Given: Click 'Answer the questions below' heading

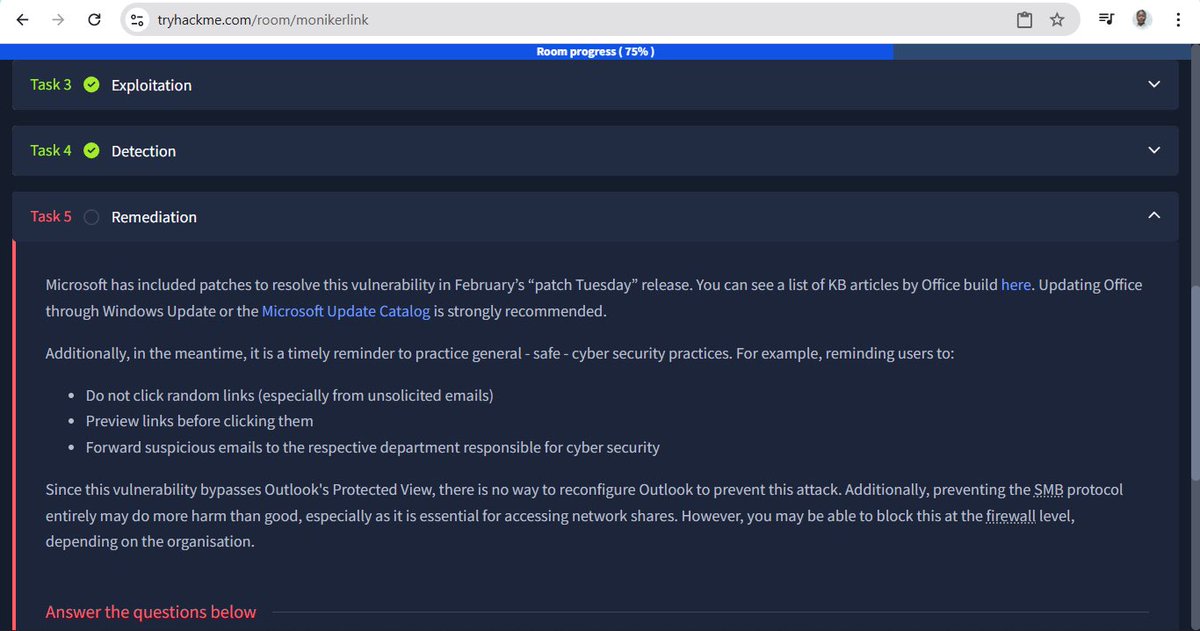Looking at the screenshot, I should click(151, 612).
